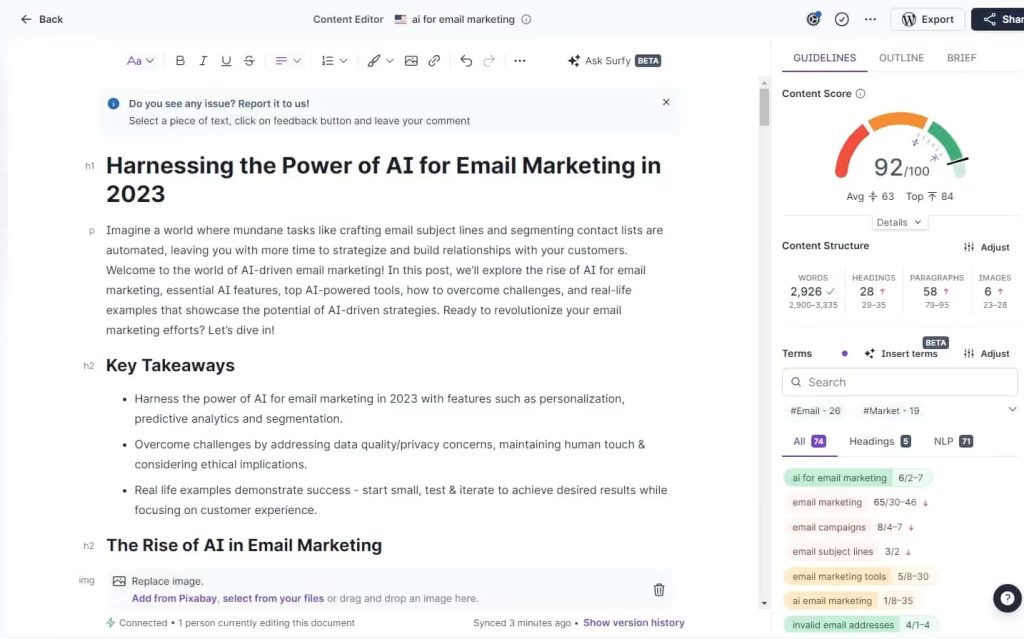Open the text style Aa dropdown
Image resolution: width=1024 pixels, height=639 pixels.
pyautogui.click(x=139, y=60)
